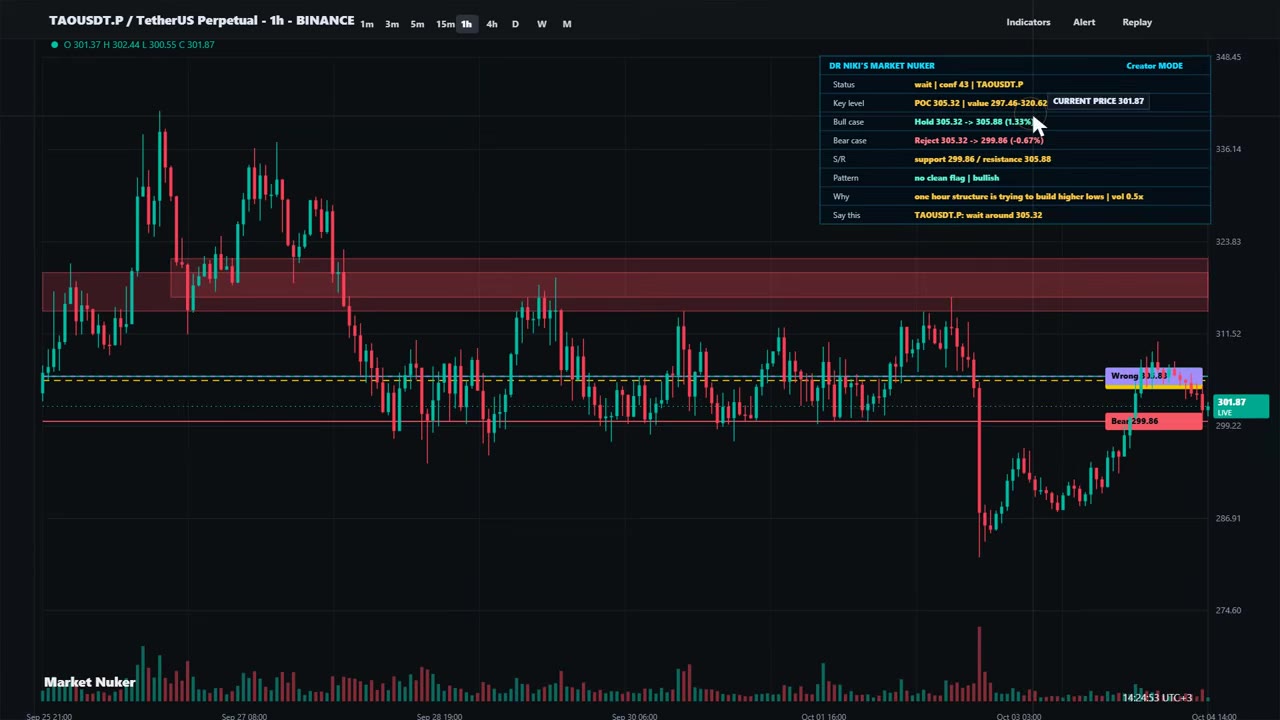Viewport: 1280px width, 720px height.
Task: Click the 274.60 price axis label
Action: click(x=1228, y=610)
